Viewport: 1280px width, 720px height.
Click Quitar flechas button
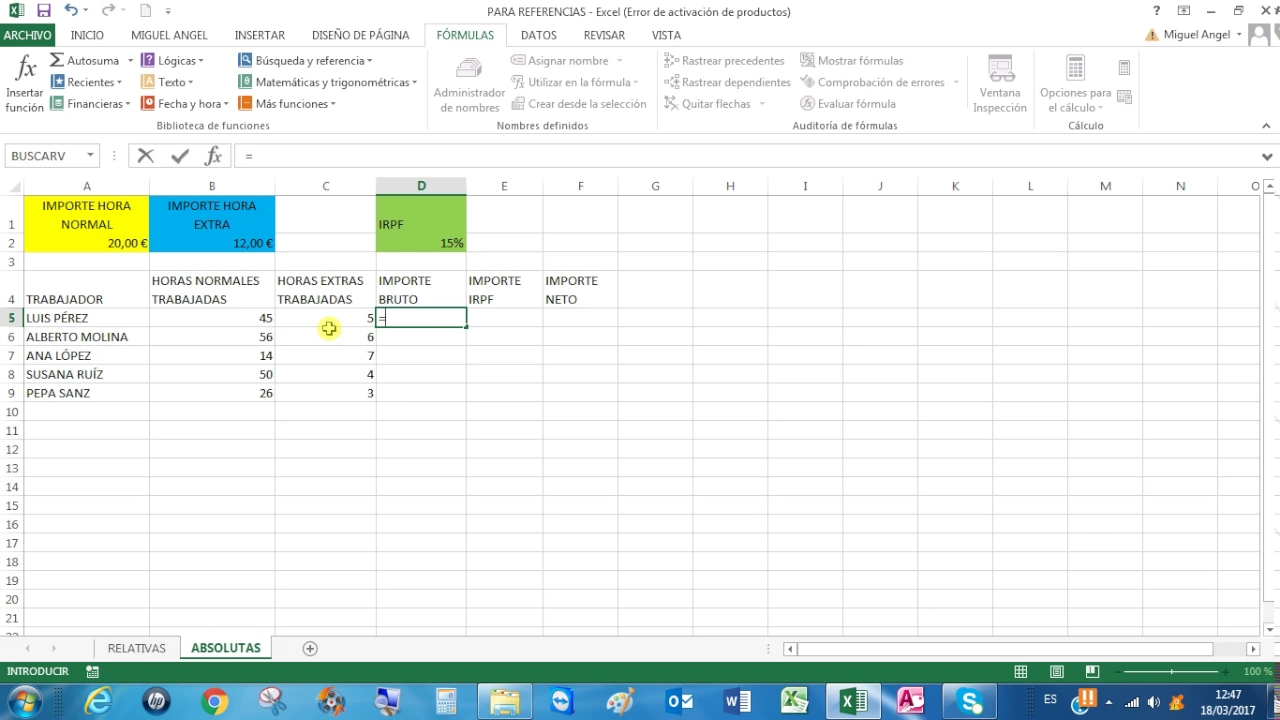coord(707,103)
